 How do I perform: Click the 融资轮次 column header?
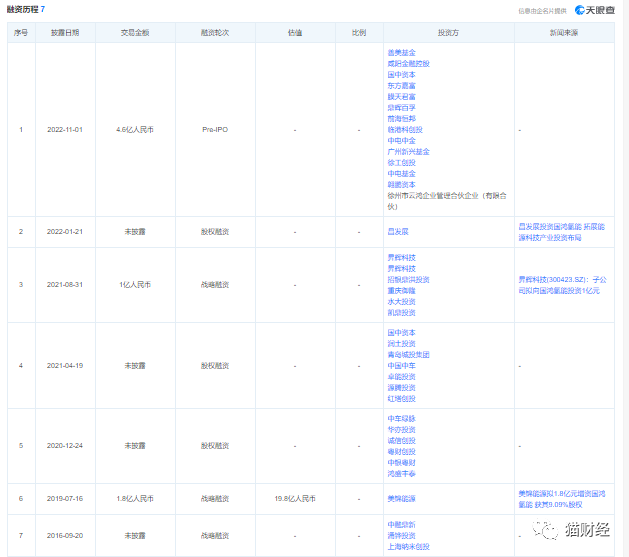click(215, 32)
